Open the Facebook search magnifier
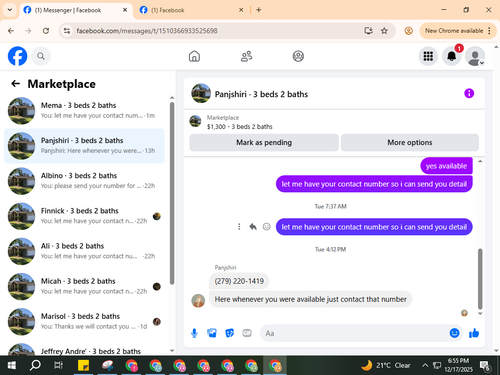Image resolution: width=500 pixels, height=375 pixels. (41, 56)
